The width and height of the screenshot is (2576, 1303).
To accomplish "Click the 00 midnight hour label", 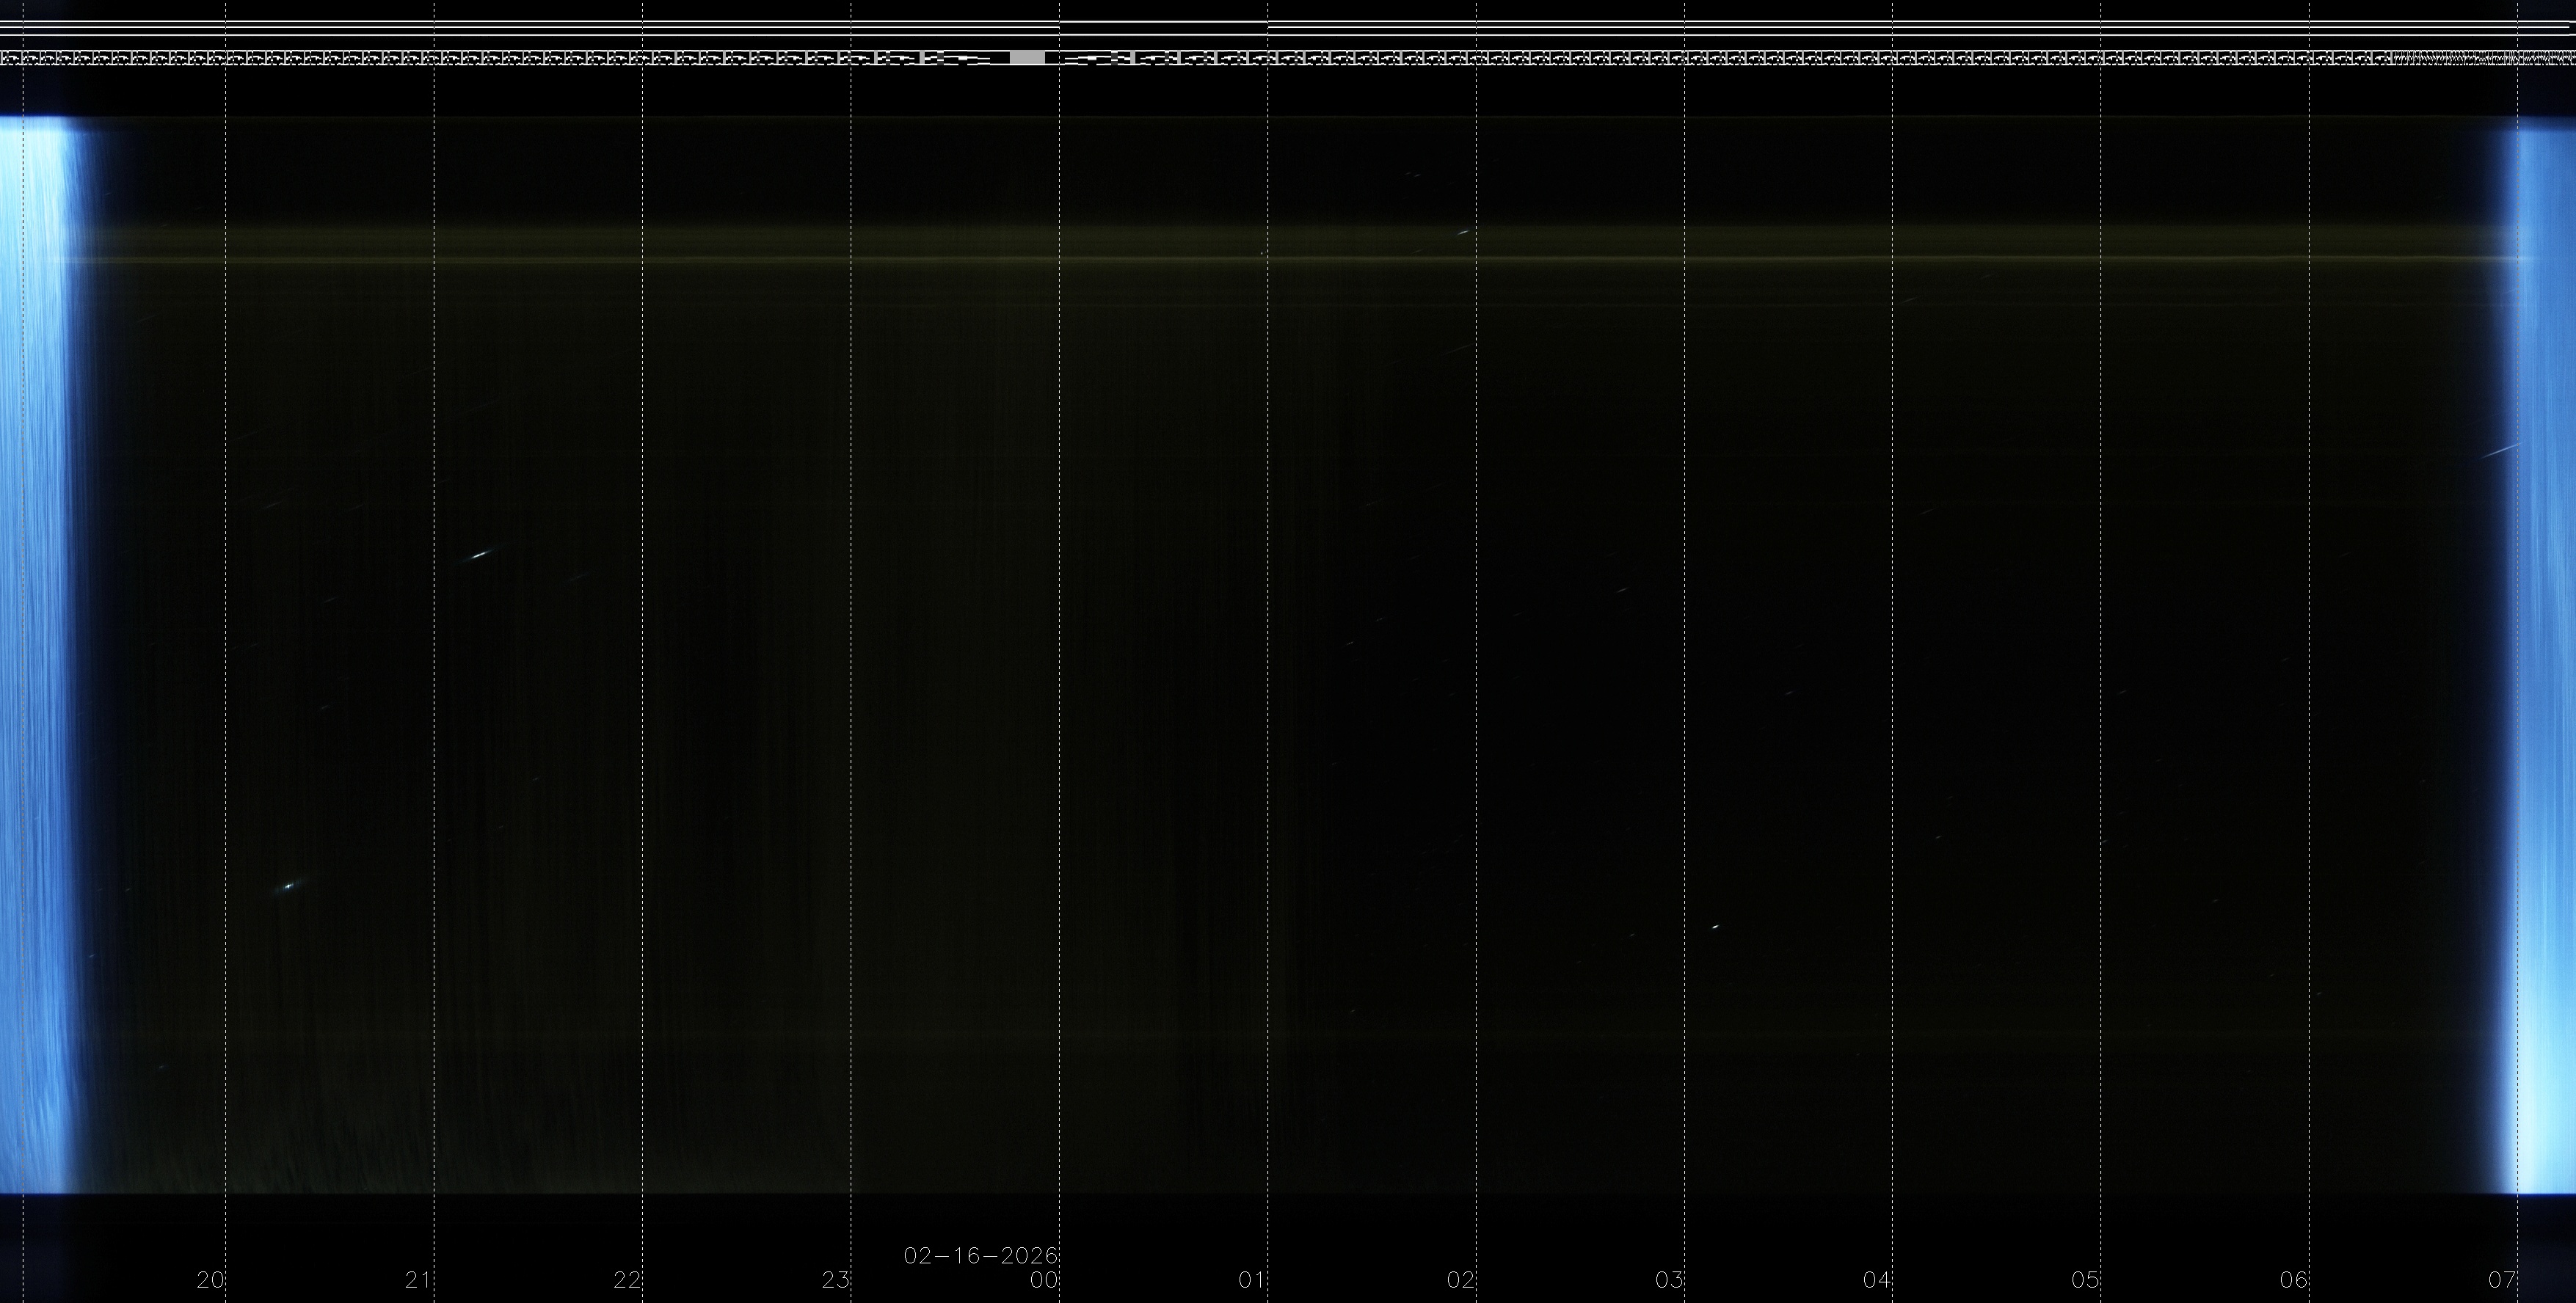I will 1044,1280.
